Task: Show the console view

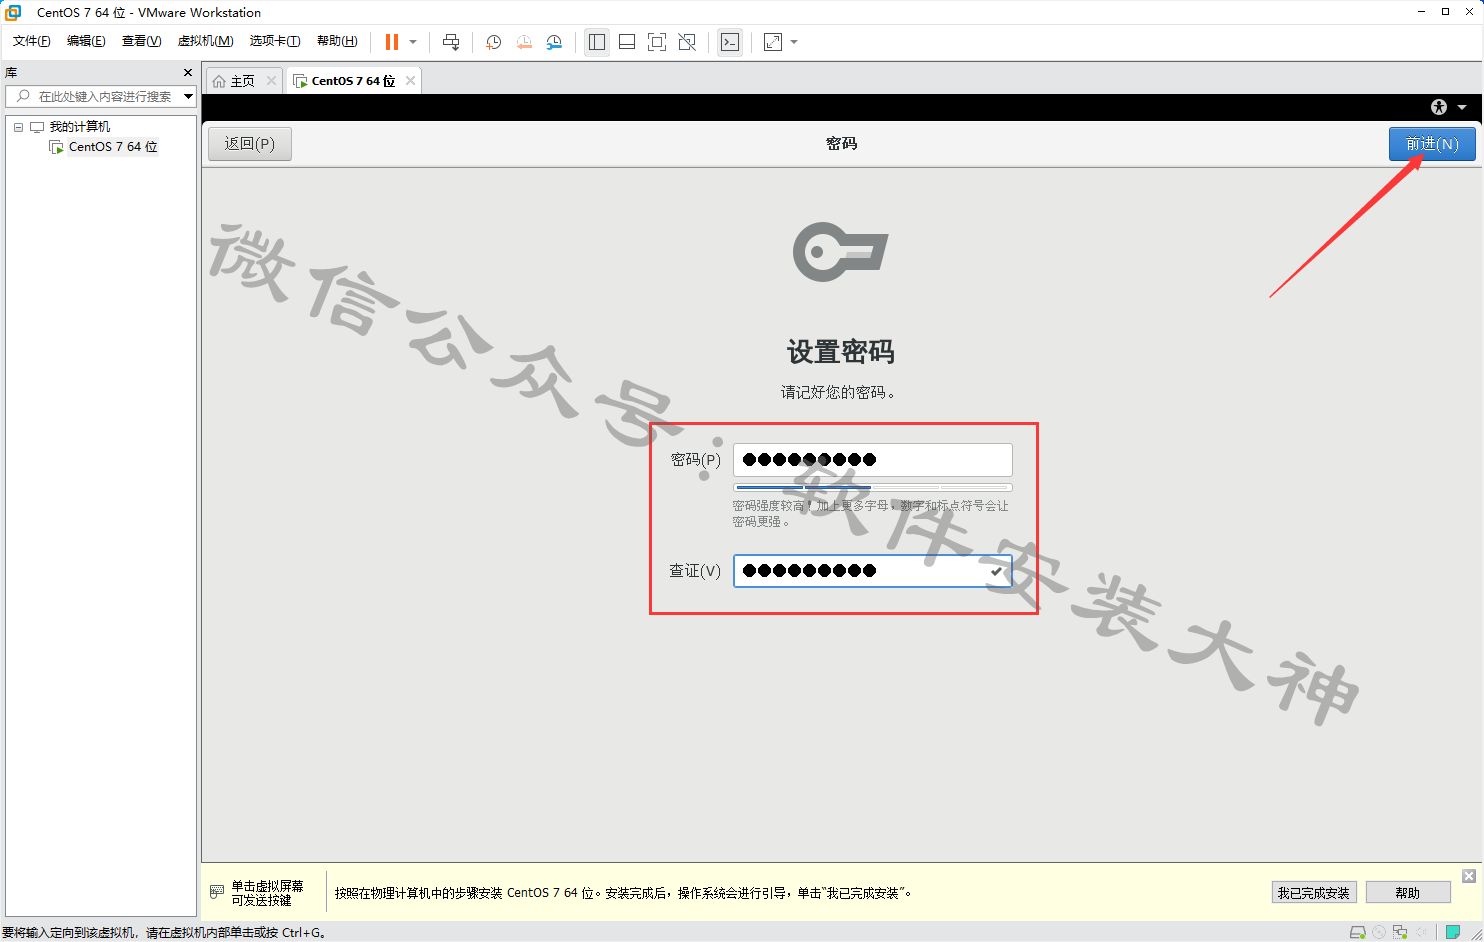Action: 730,42
